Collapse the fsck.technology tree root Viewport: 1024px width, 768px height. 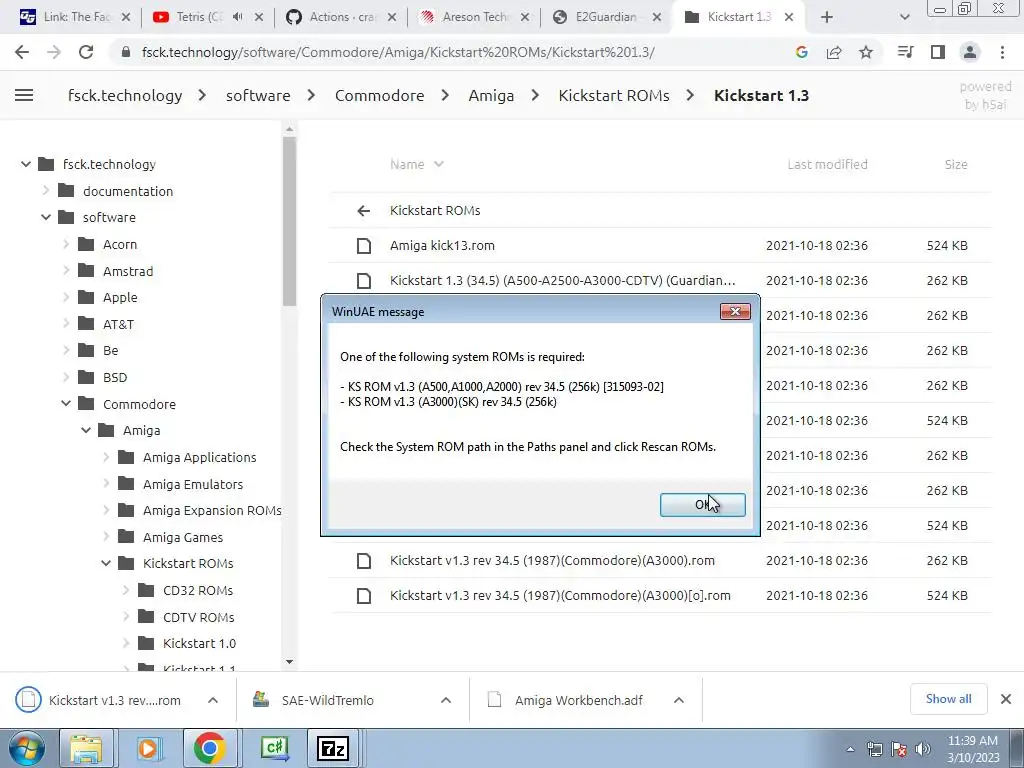pos(25,164)
